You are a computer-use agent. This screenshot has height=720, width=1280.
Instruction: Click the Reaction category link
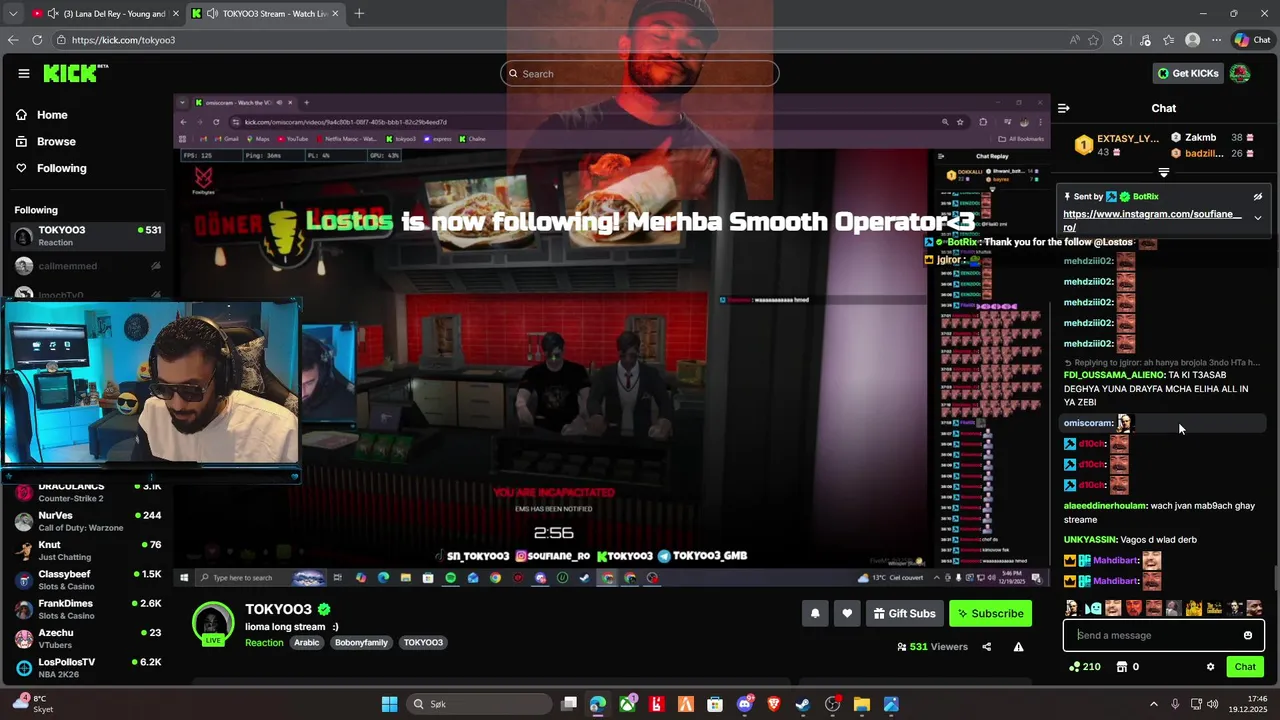[264, 642]
